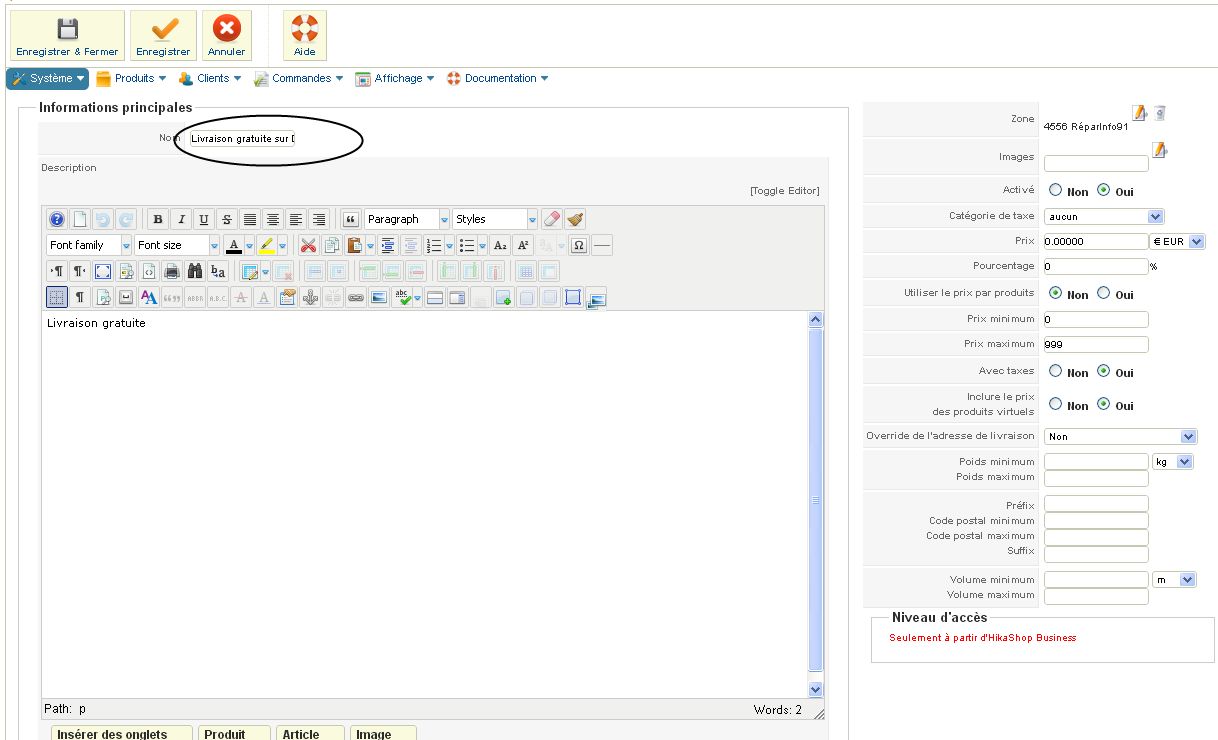Open the text color picker

pos(250,245)
